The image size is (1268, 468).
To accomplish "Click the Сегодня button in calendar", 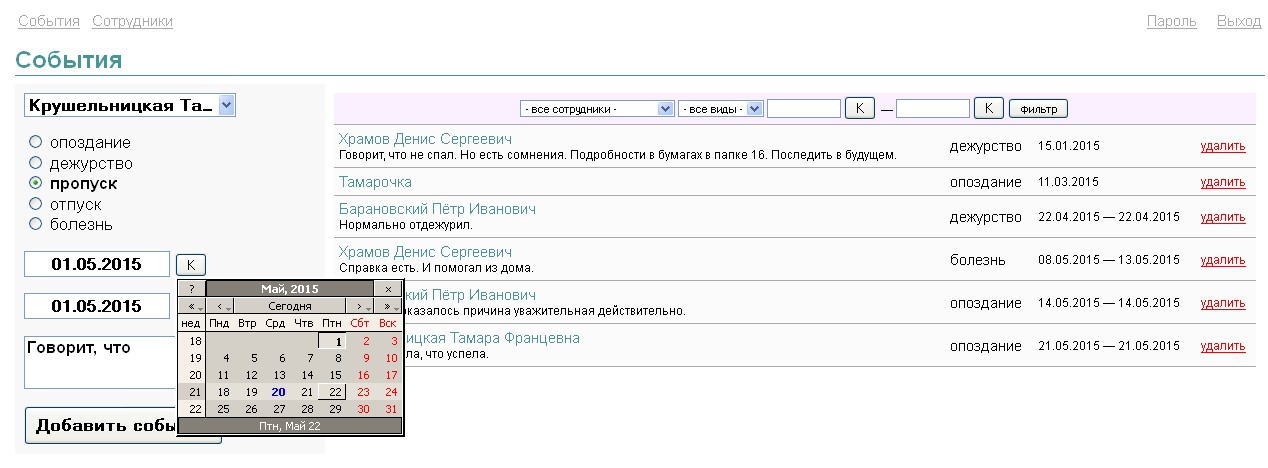I will [290, 306].
